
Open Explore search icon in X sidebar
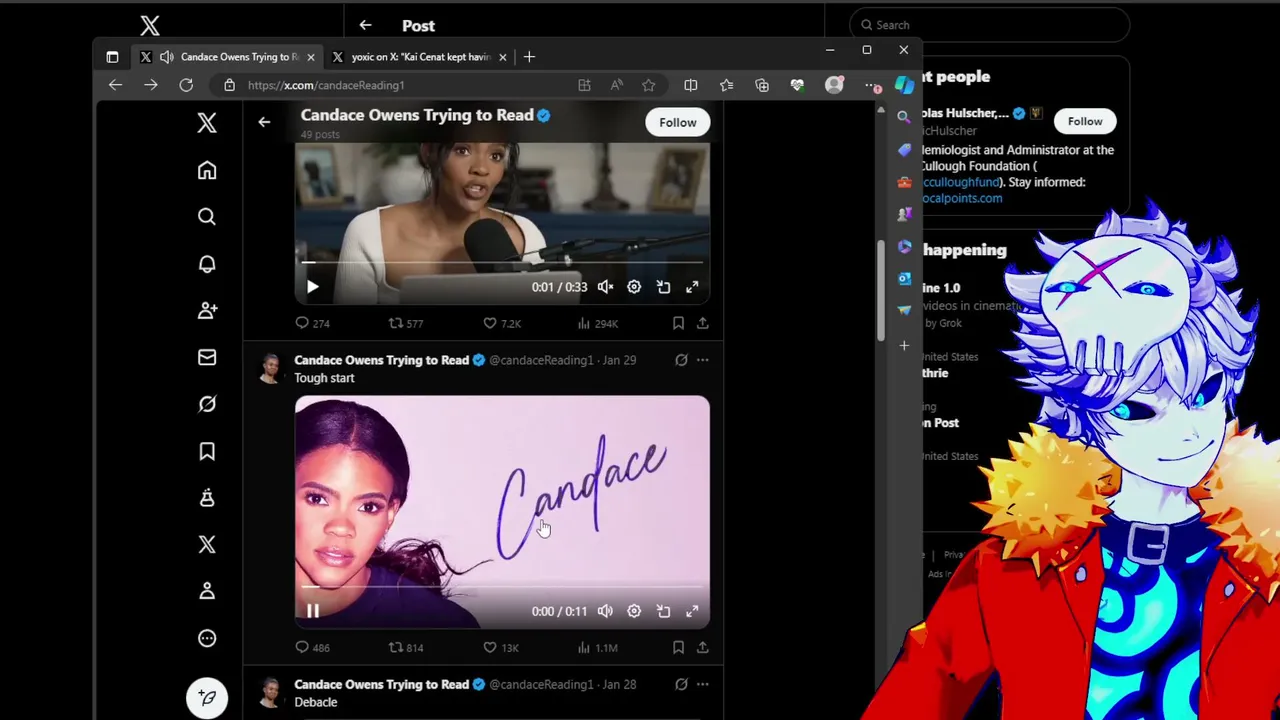(207, 217)
